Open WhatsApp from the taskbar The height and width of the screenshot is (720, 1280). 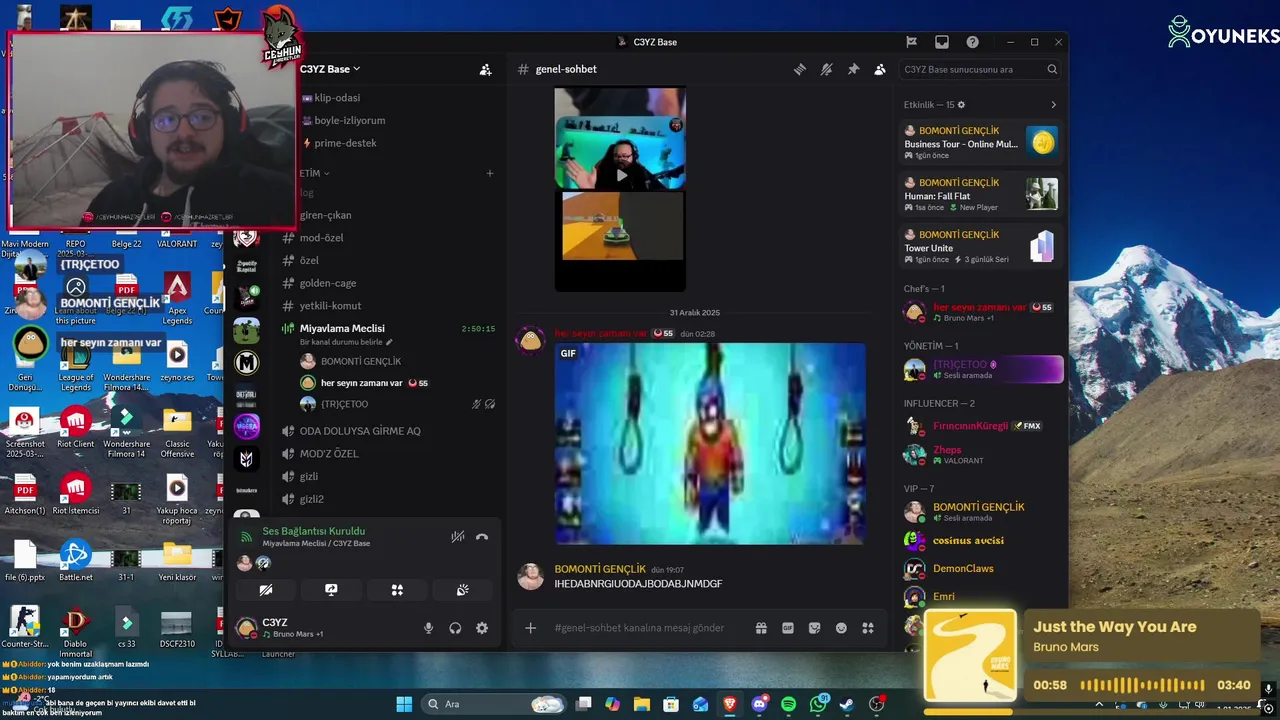(x=818, y=704)
